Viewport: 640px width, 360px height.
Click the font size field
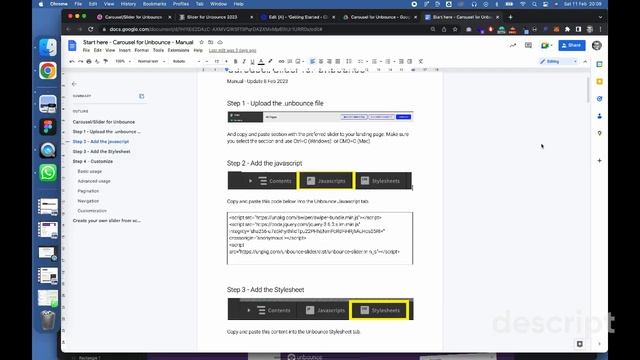(x=217, y=61)
